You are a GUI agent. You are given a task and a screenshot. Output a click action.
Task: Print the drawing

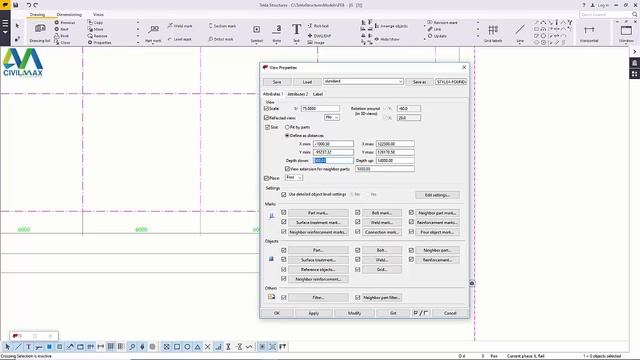point(62,36)
